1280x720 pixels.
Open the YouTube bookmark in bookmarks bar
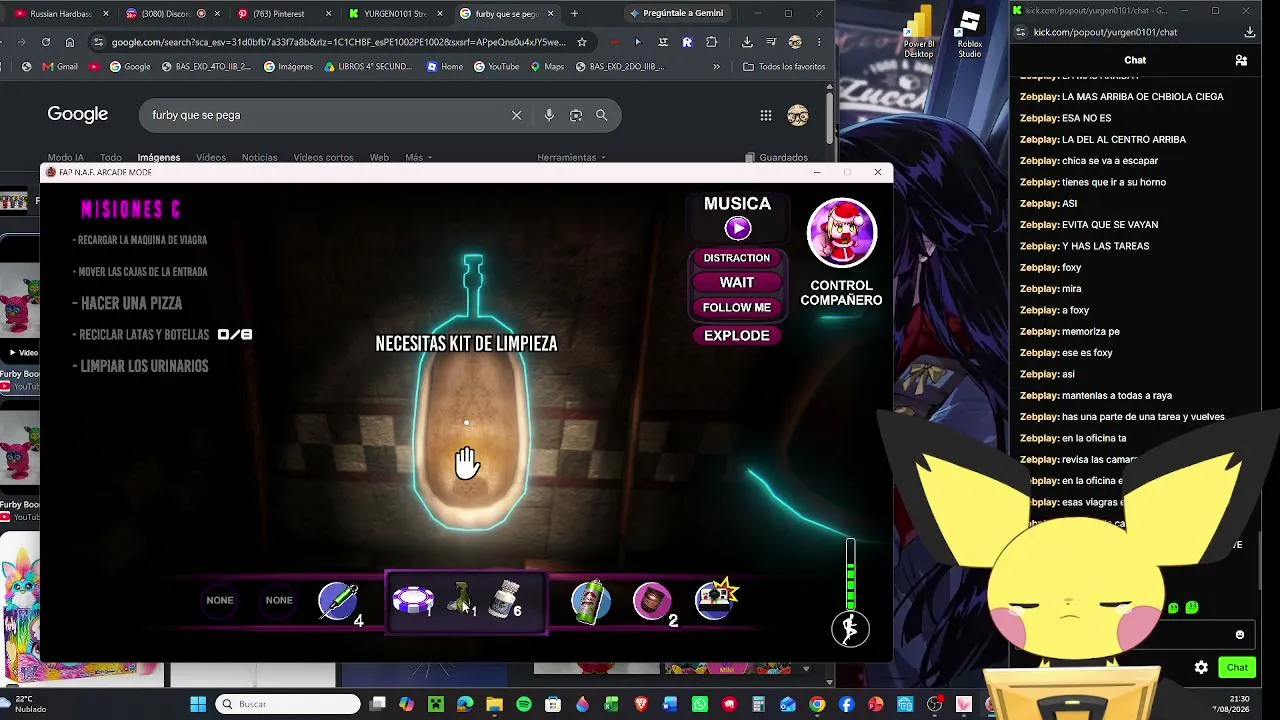coord(496,67)
